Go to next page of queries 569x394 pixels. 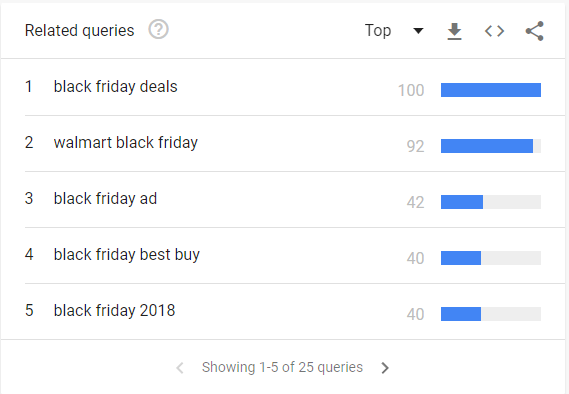pyautogui.click(x=385, y=368)
